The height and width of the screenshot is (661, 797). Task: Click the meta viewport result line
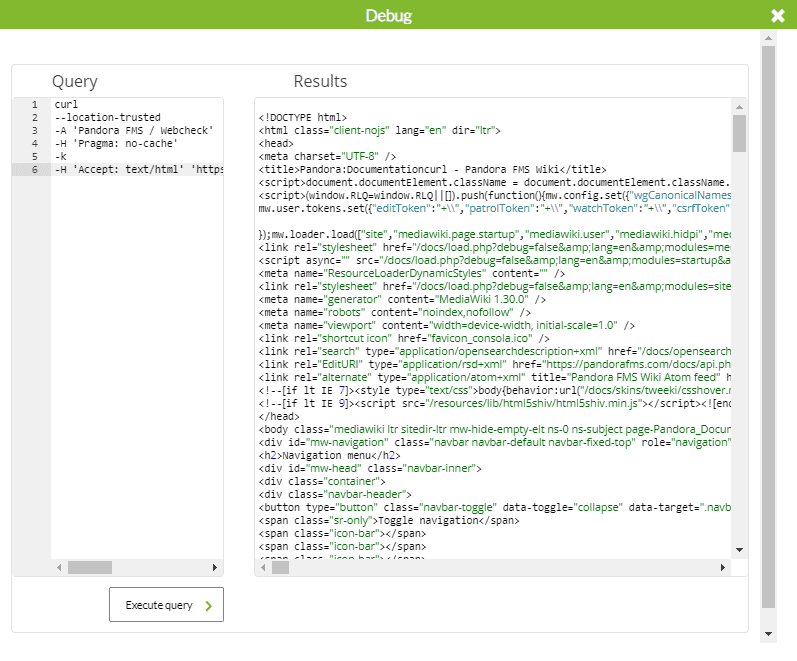coord(447,325)
